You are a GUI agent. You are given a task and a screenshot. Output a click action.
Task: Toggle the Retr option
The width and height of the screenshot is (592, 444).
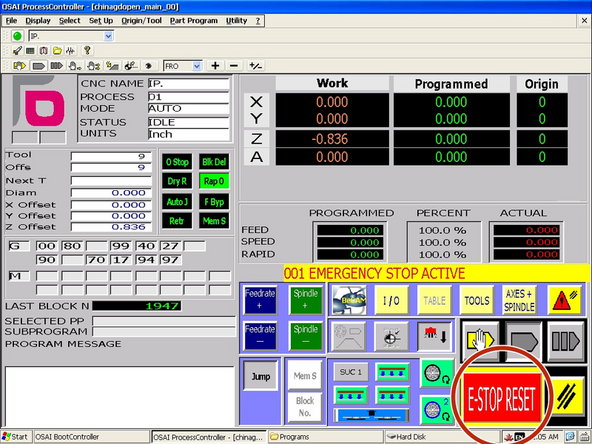[177, 221]
